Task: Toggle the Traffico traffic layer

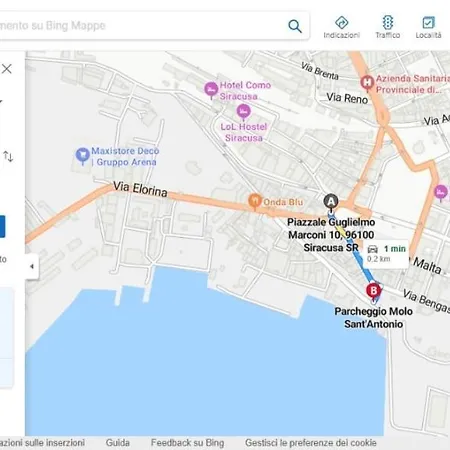Action: tap(388, 27)
